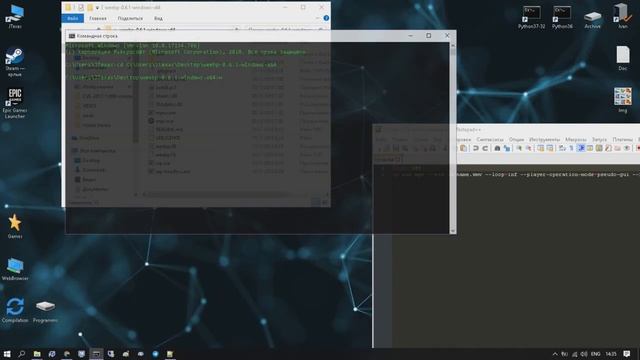Open the taskbar clock
640x360 pixels.
point(611,354)
